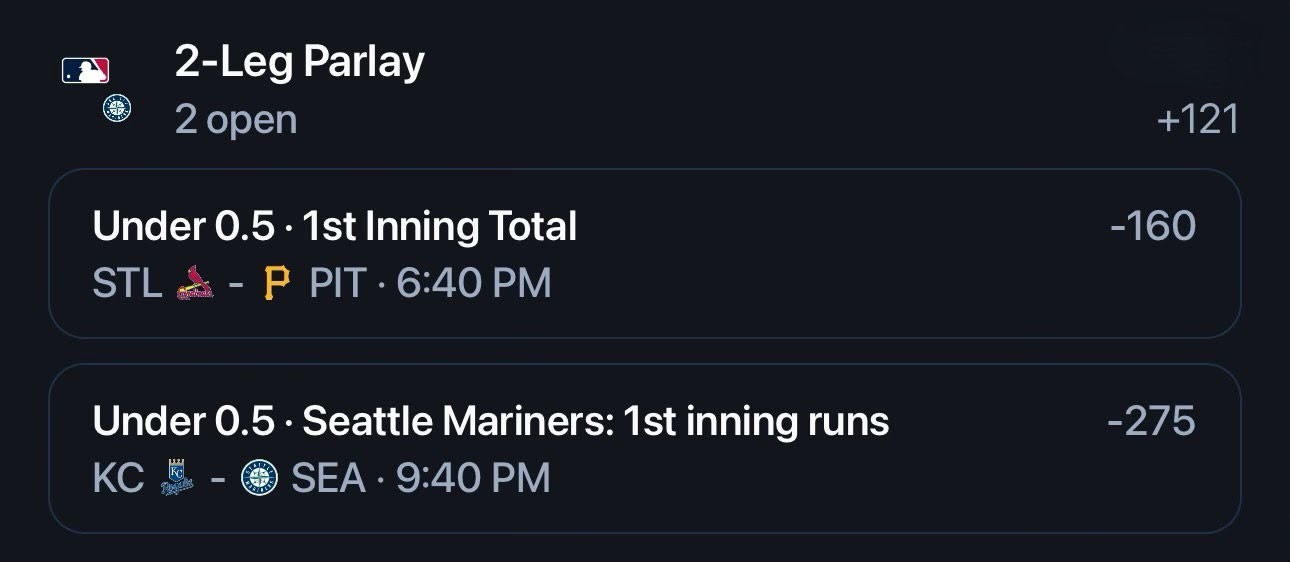The height and width of the screenshot is (562, 1290).
Task: Click the "2 open" status text
Action: 236,120
